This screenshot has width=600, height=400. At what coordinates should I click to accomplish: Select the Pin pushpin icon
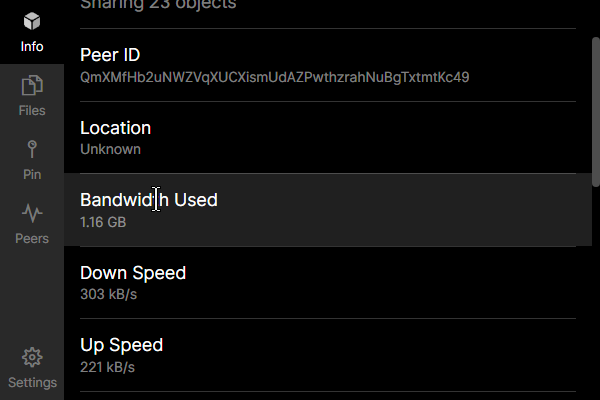pos(32,150)
